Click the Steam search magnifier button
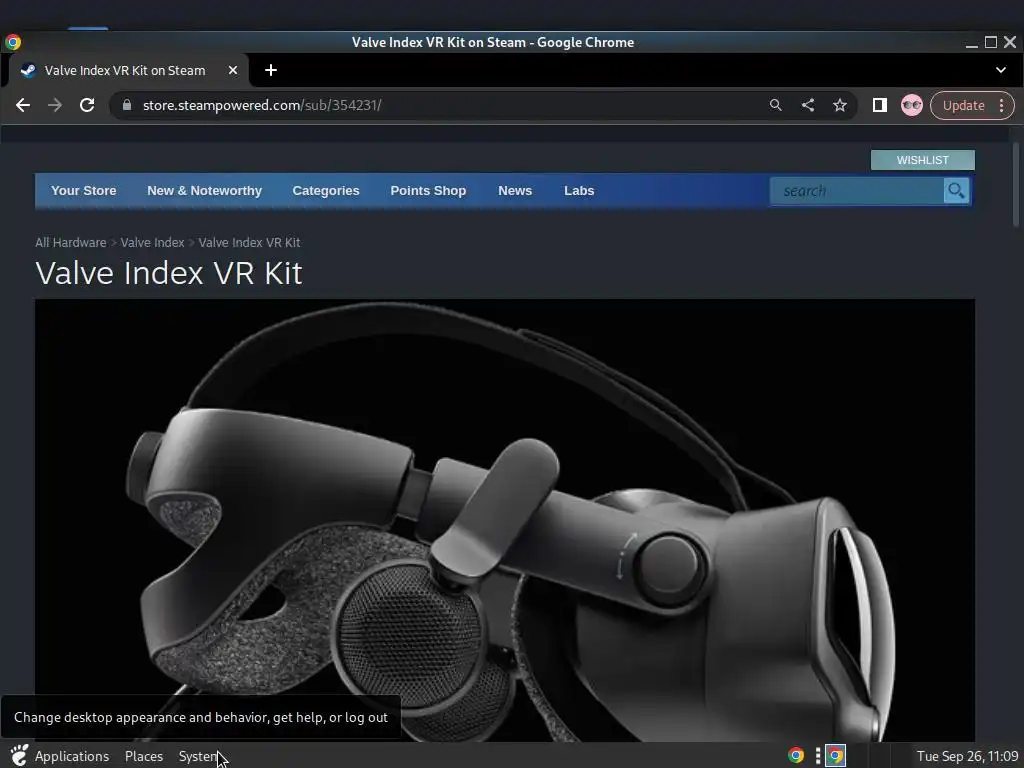1024x768 pixels. pos(956,191)
